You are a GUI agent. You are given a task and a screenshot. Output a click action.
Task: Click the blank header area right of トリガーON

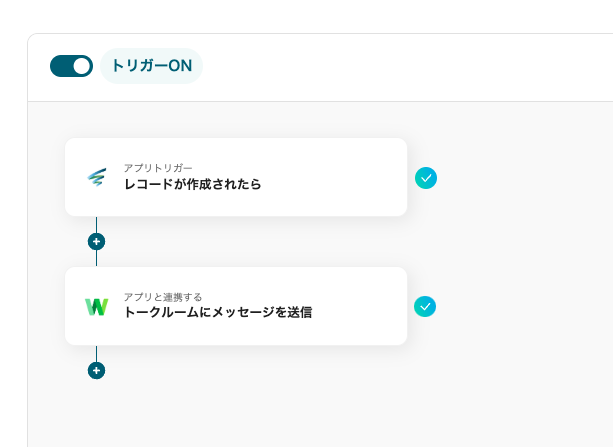[400, 67]
